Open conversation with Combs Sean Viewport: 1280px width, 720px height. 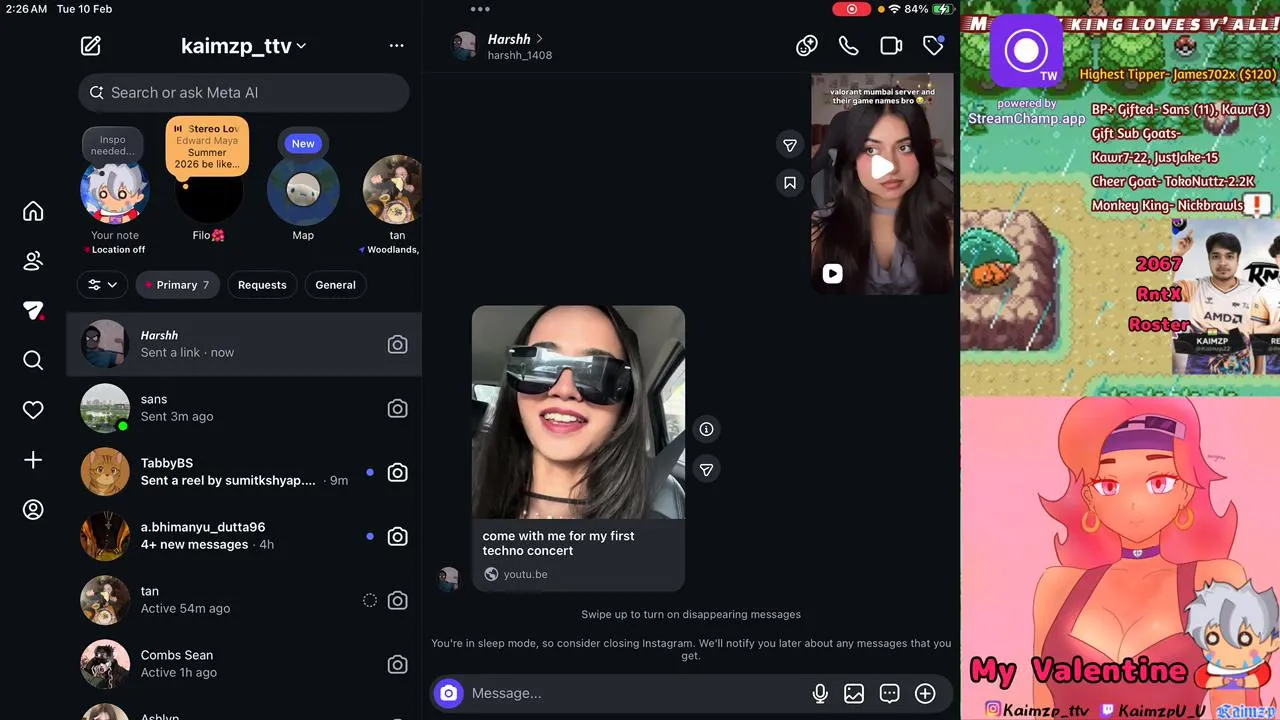(x=244, y=664)
